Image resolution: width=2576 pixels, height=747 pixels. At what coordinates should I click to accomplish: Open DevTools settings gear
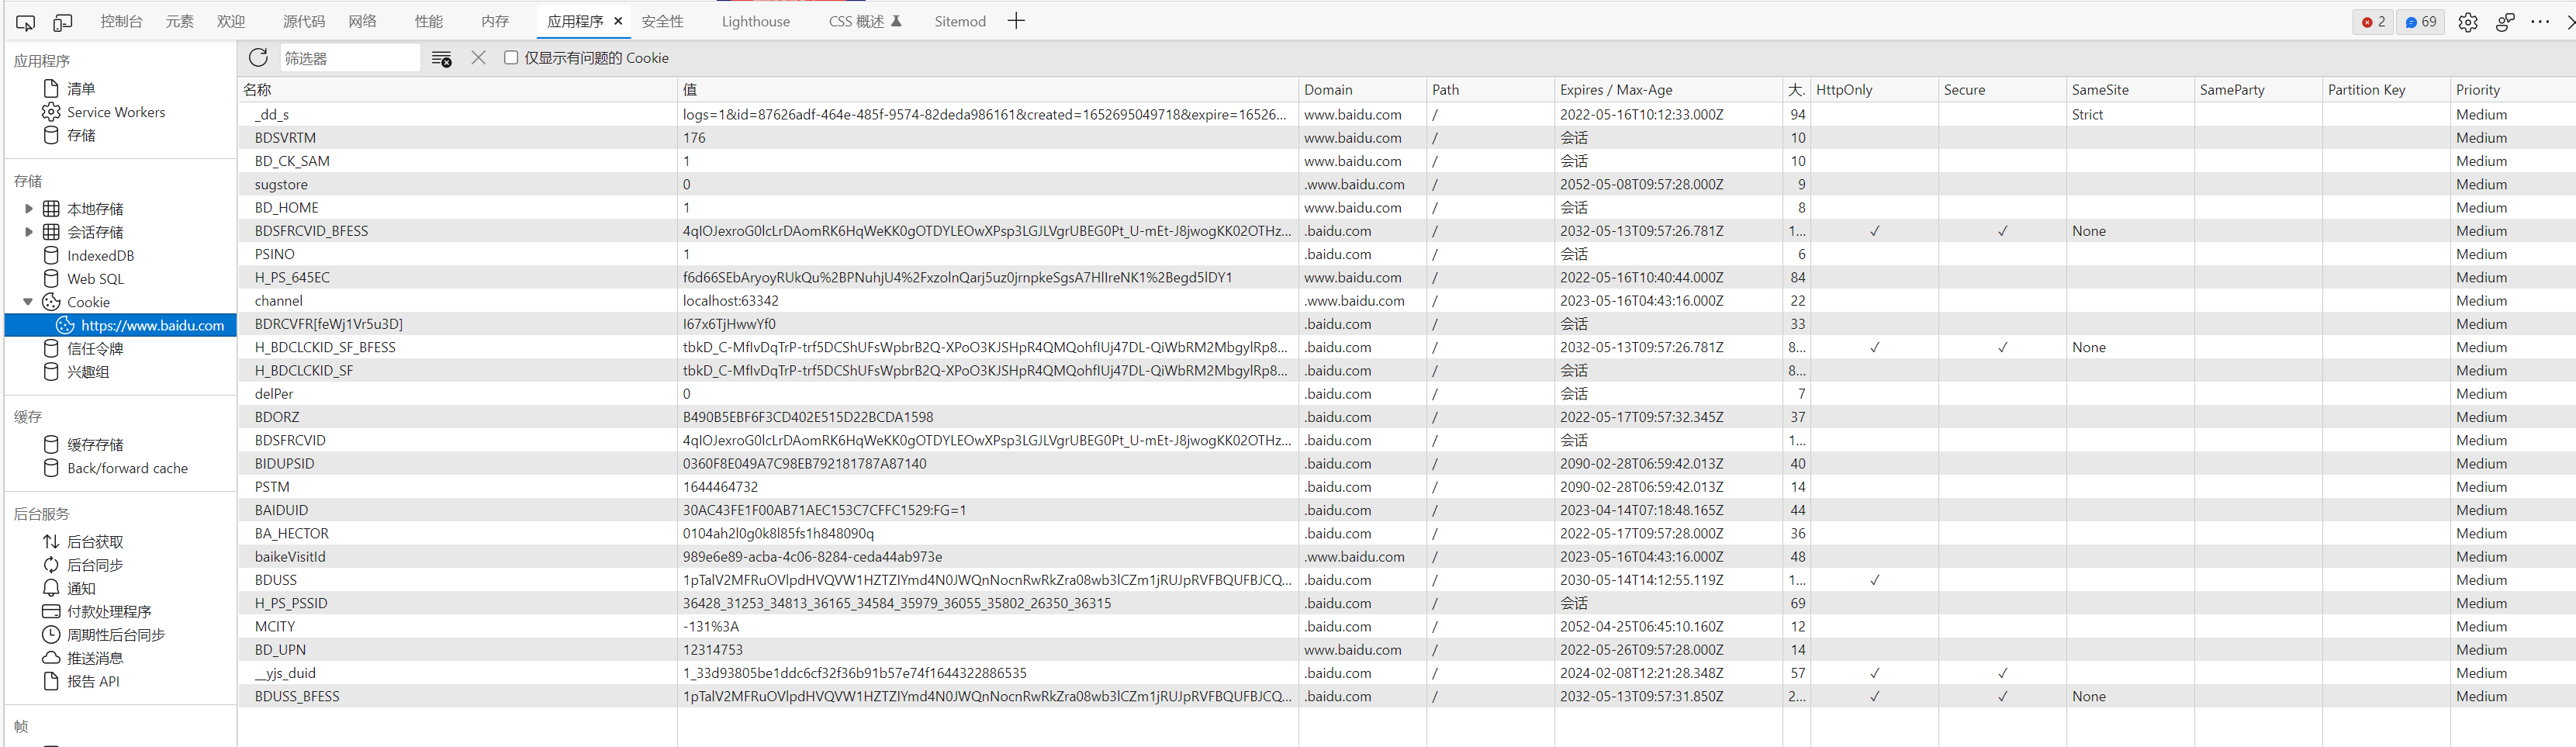(2468, 22)
